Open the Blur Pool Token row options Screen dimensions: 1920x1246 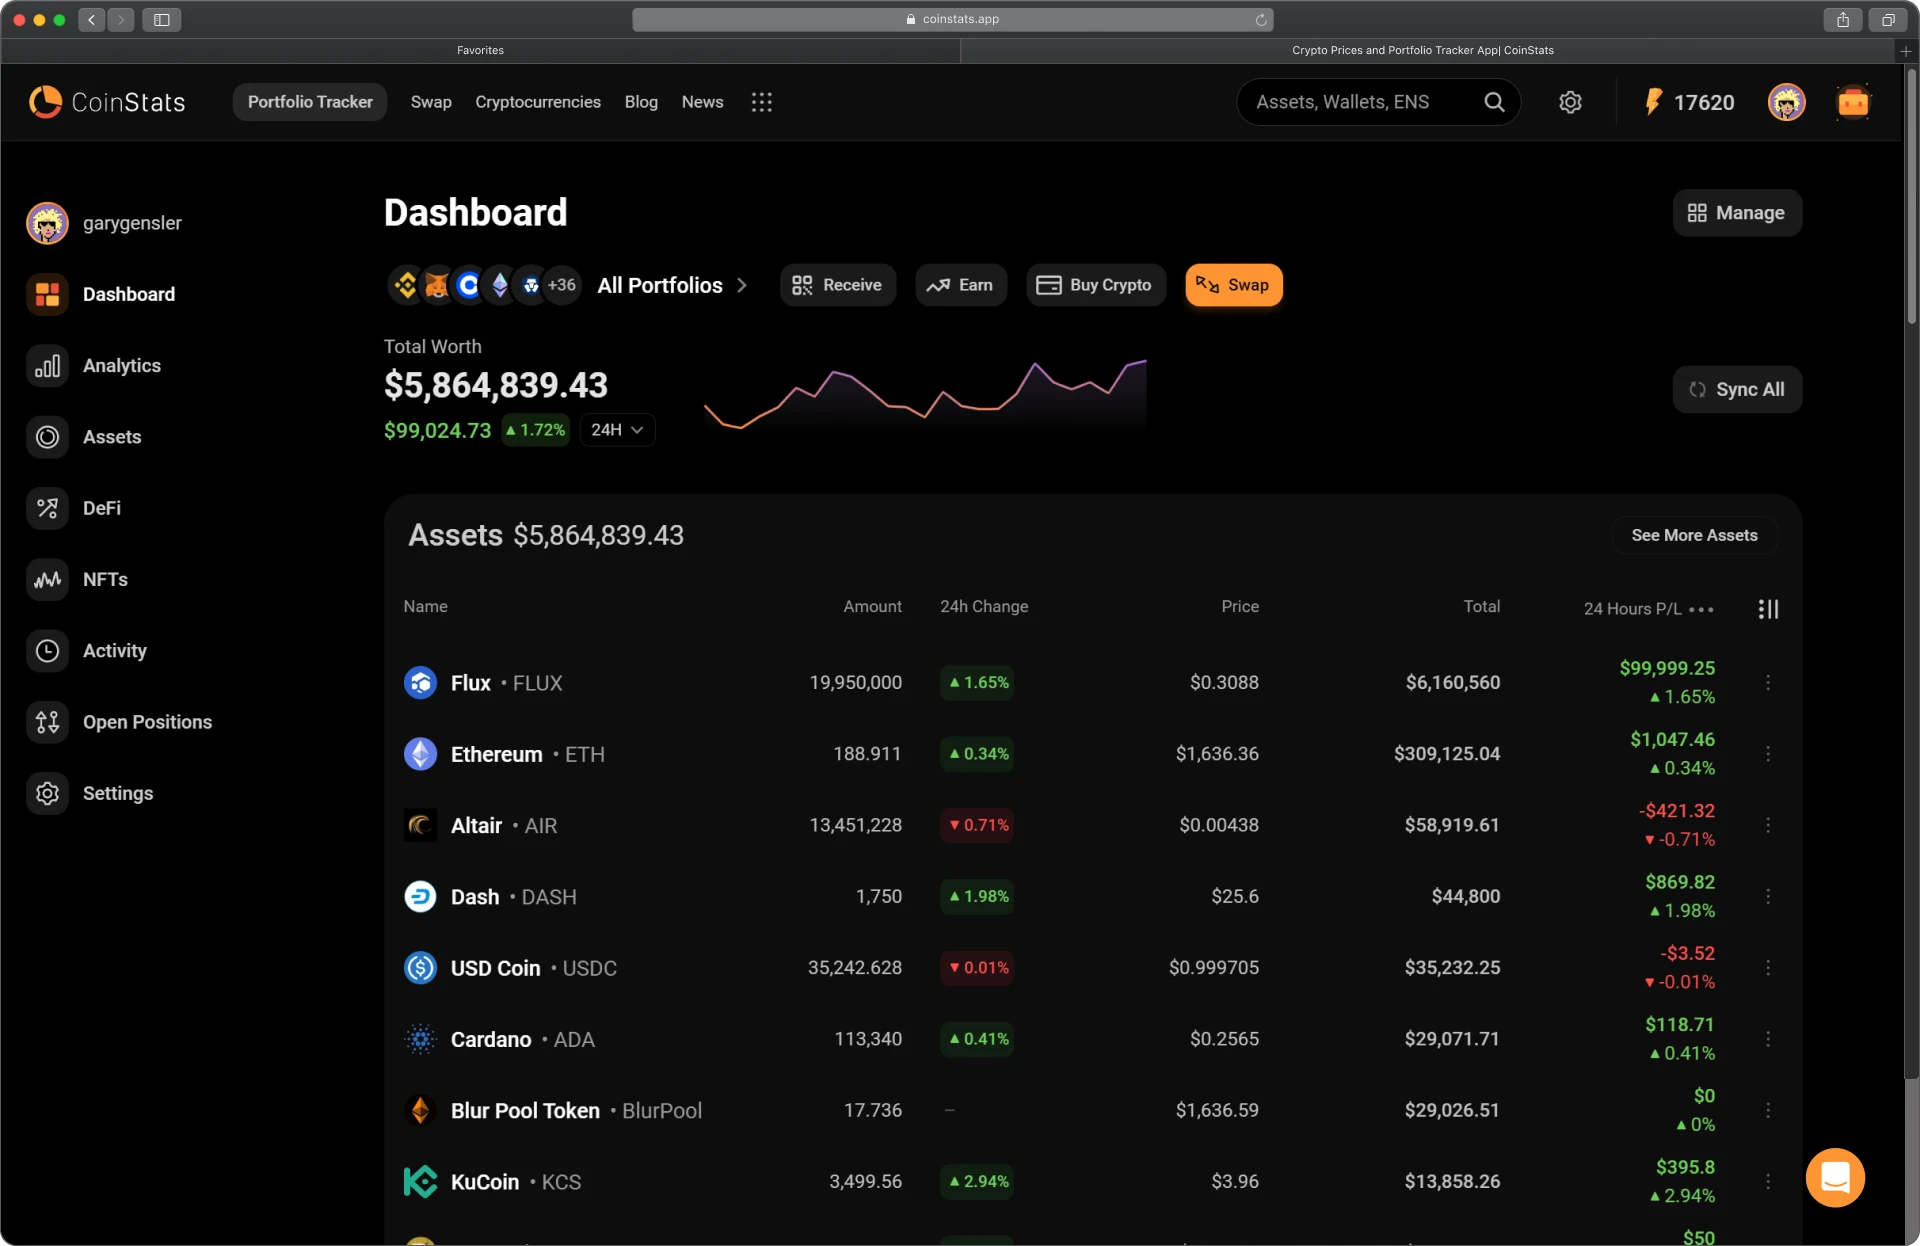coord(1768,1110)
